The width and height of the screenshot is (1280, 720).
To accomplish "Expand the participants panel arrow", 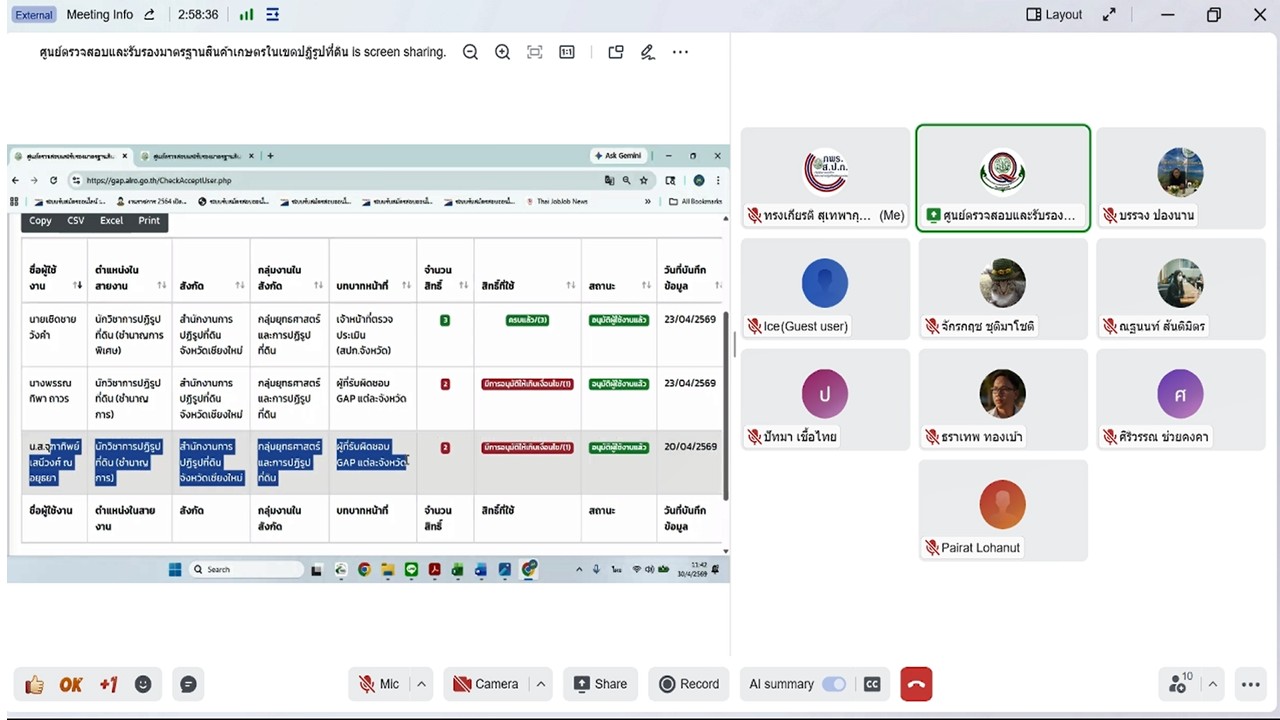I will click(1213, 684).
